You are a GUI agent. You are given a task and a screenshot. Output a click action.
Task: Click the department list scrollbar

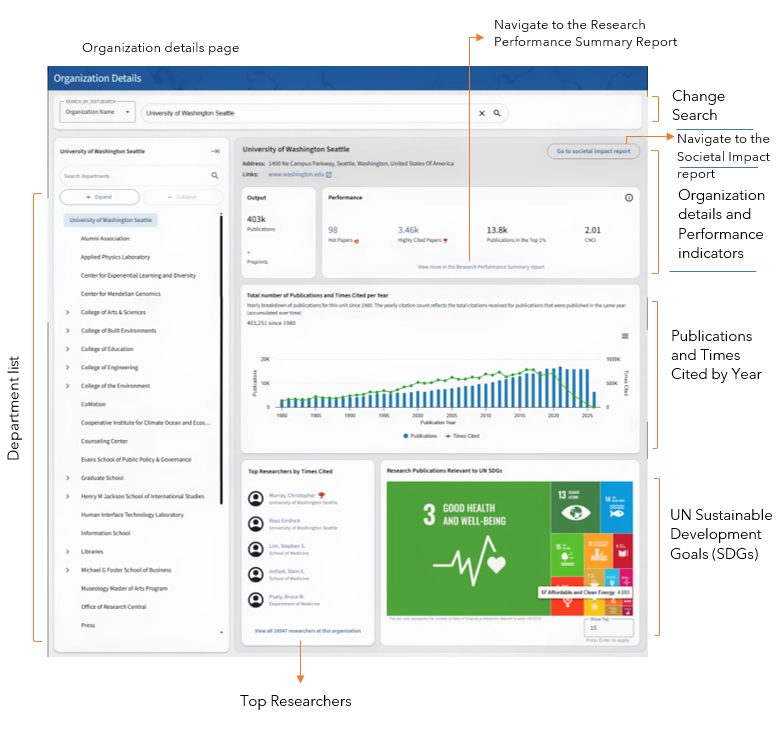tap(221, 359)
